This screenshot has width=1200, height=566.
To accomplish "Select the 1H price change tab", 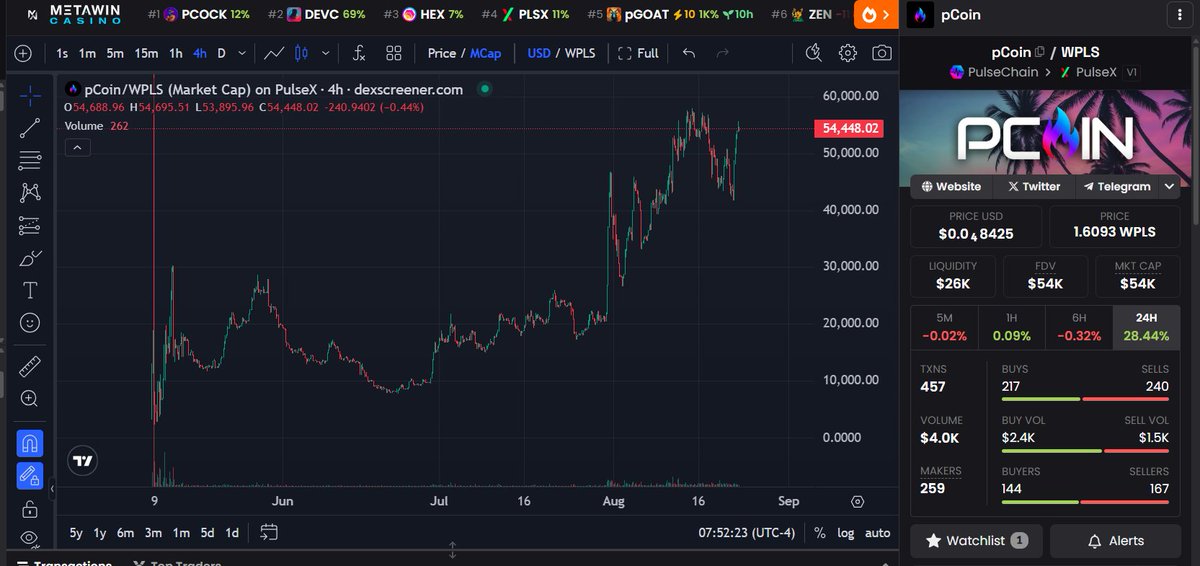I will coord(1011,327).
